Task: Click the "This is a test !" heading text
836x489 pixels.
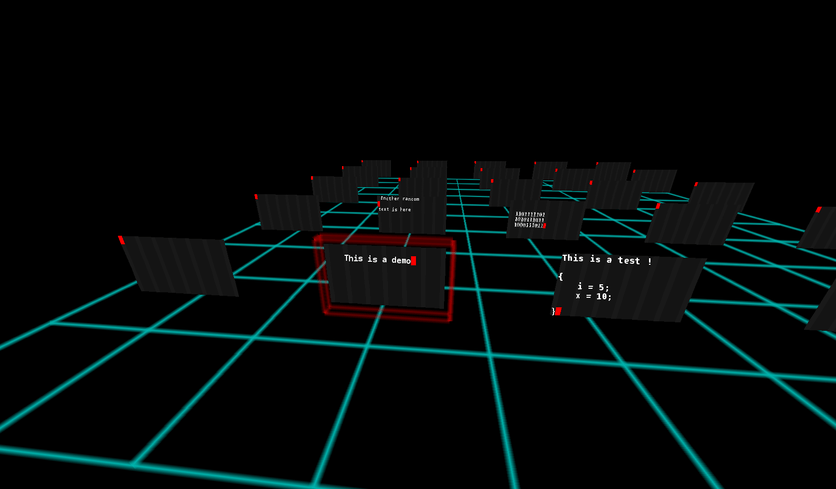Action: coord(606,260)
